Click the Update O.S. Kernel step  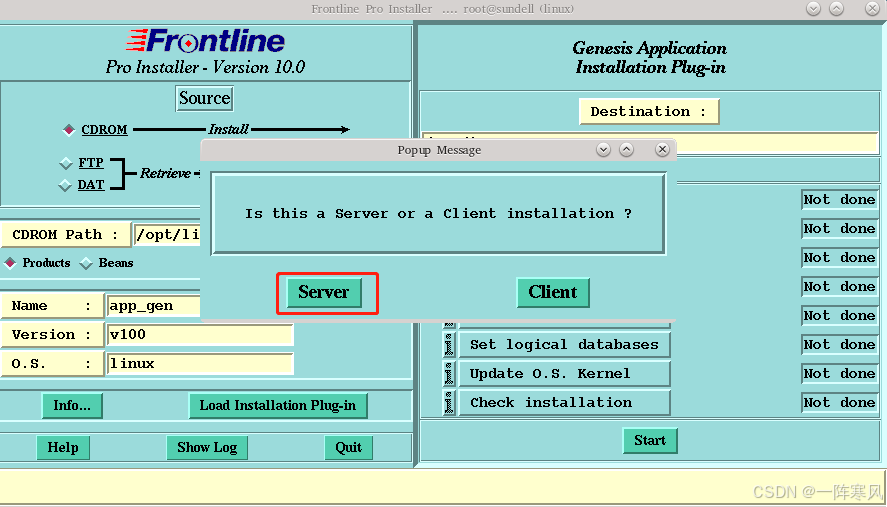point(564,373)
